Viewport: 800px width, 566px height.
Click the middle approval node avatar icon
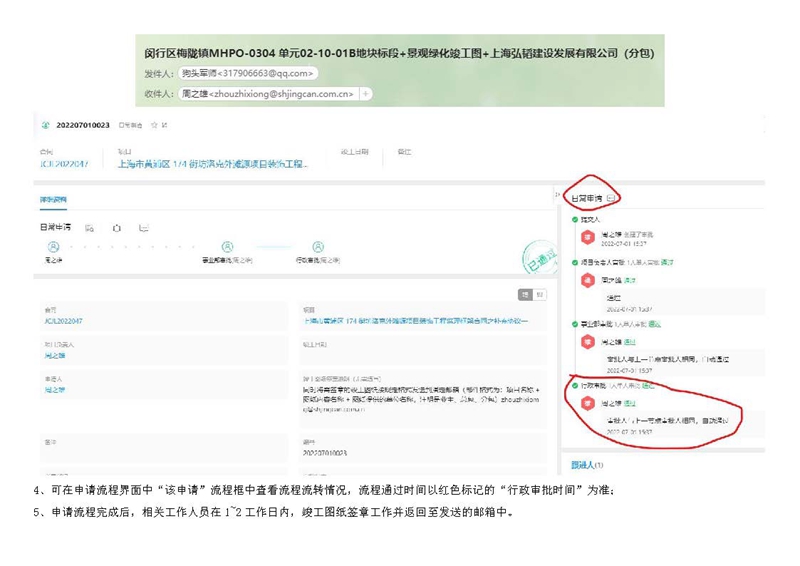click(x=228, y=247)
